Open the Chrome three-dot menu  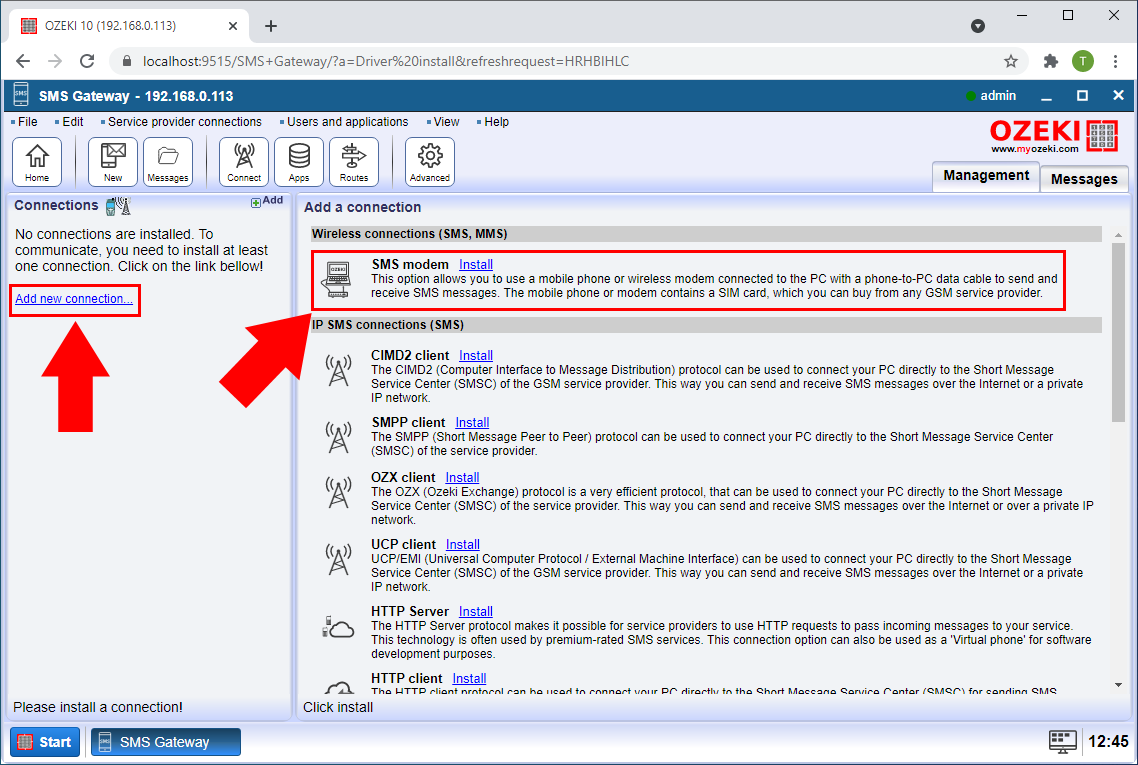coord(1116,61)
